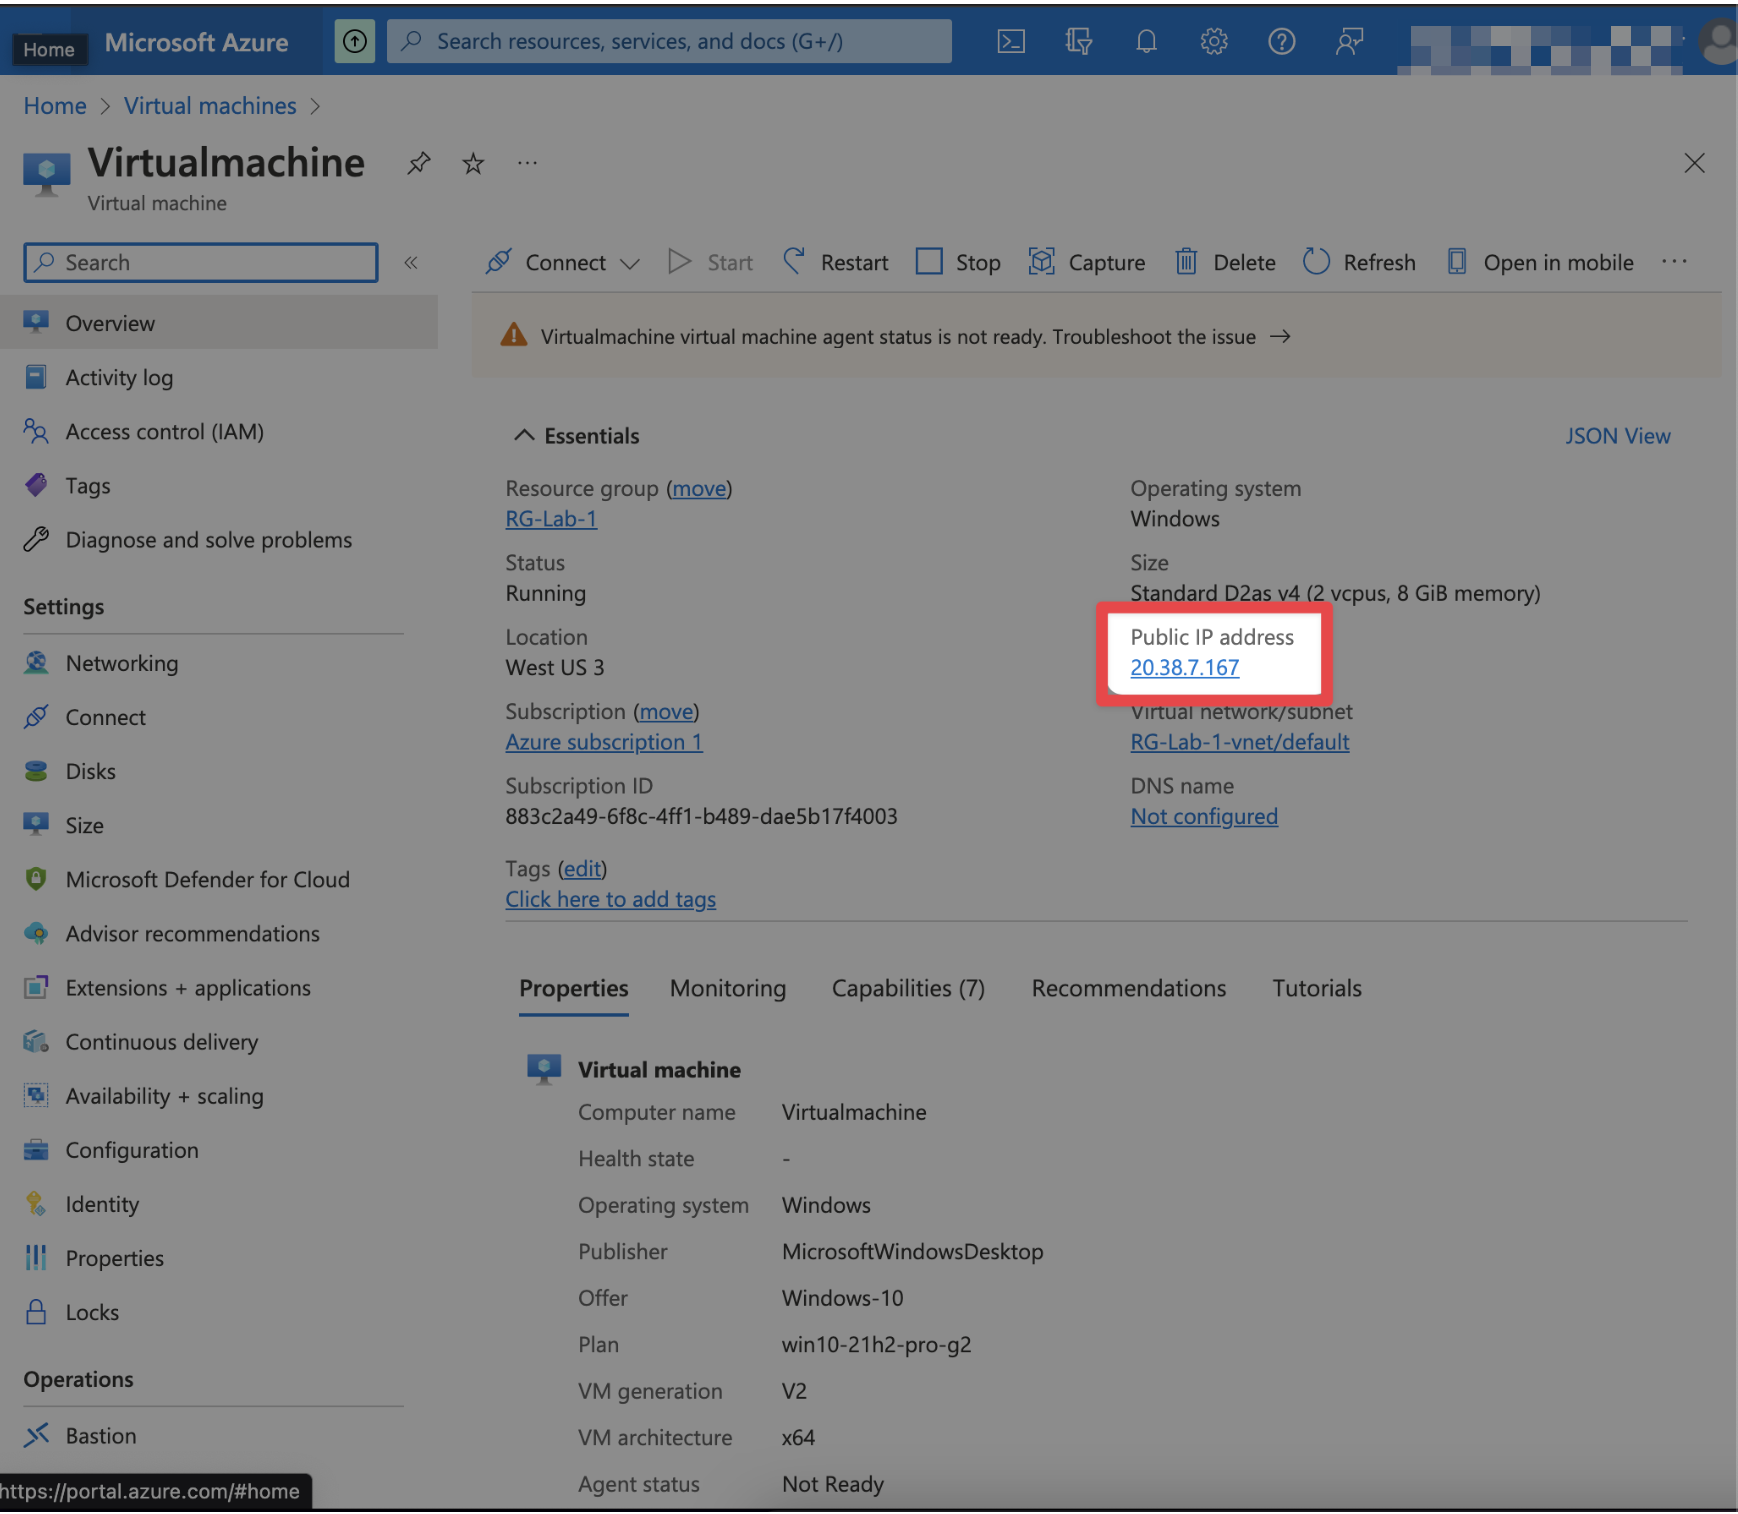Open portal settings gear
Viewport: 1738px width, 1514px height.
point(1213,41)
